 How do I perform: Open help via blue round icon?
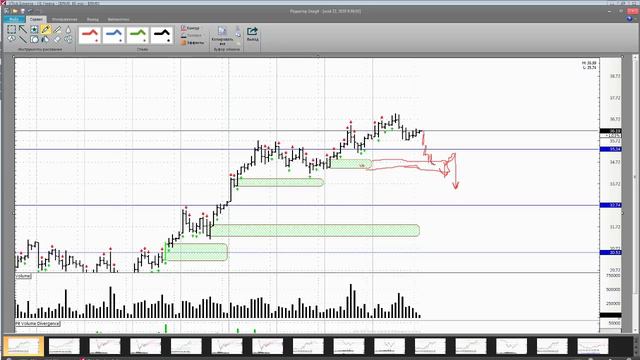(629, 19)
